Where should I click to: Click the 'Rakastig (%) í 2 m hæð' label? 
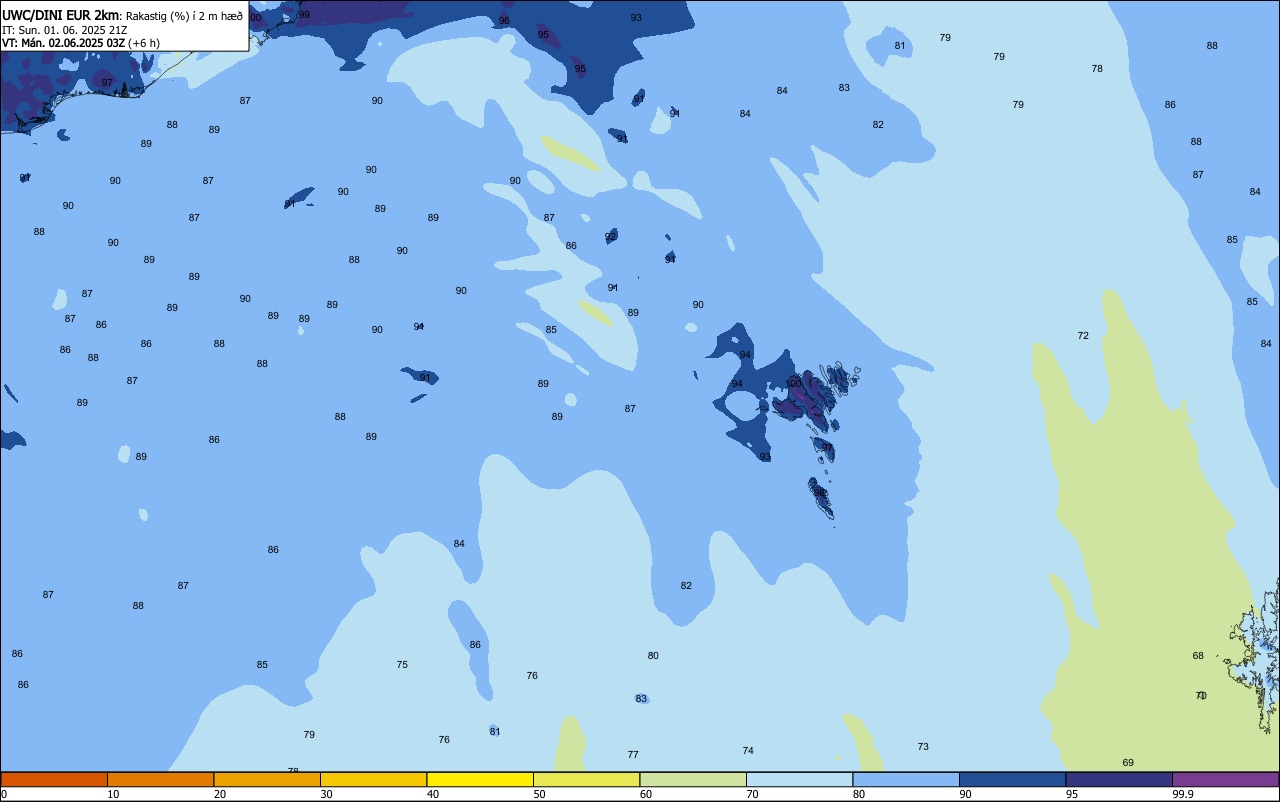point(184,16)
